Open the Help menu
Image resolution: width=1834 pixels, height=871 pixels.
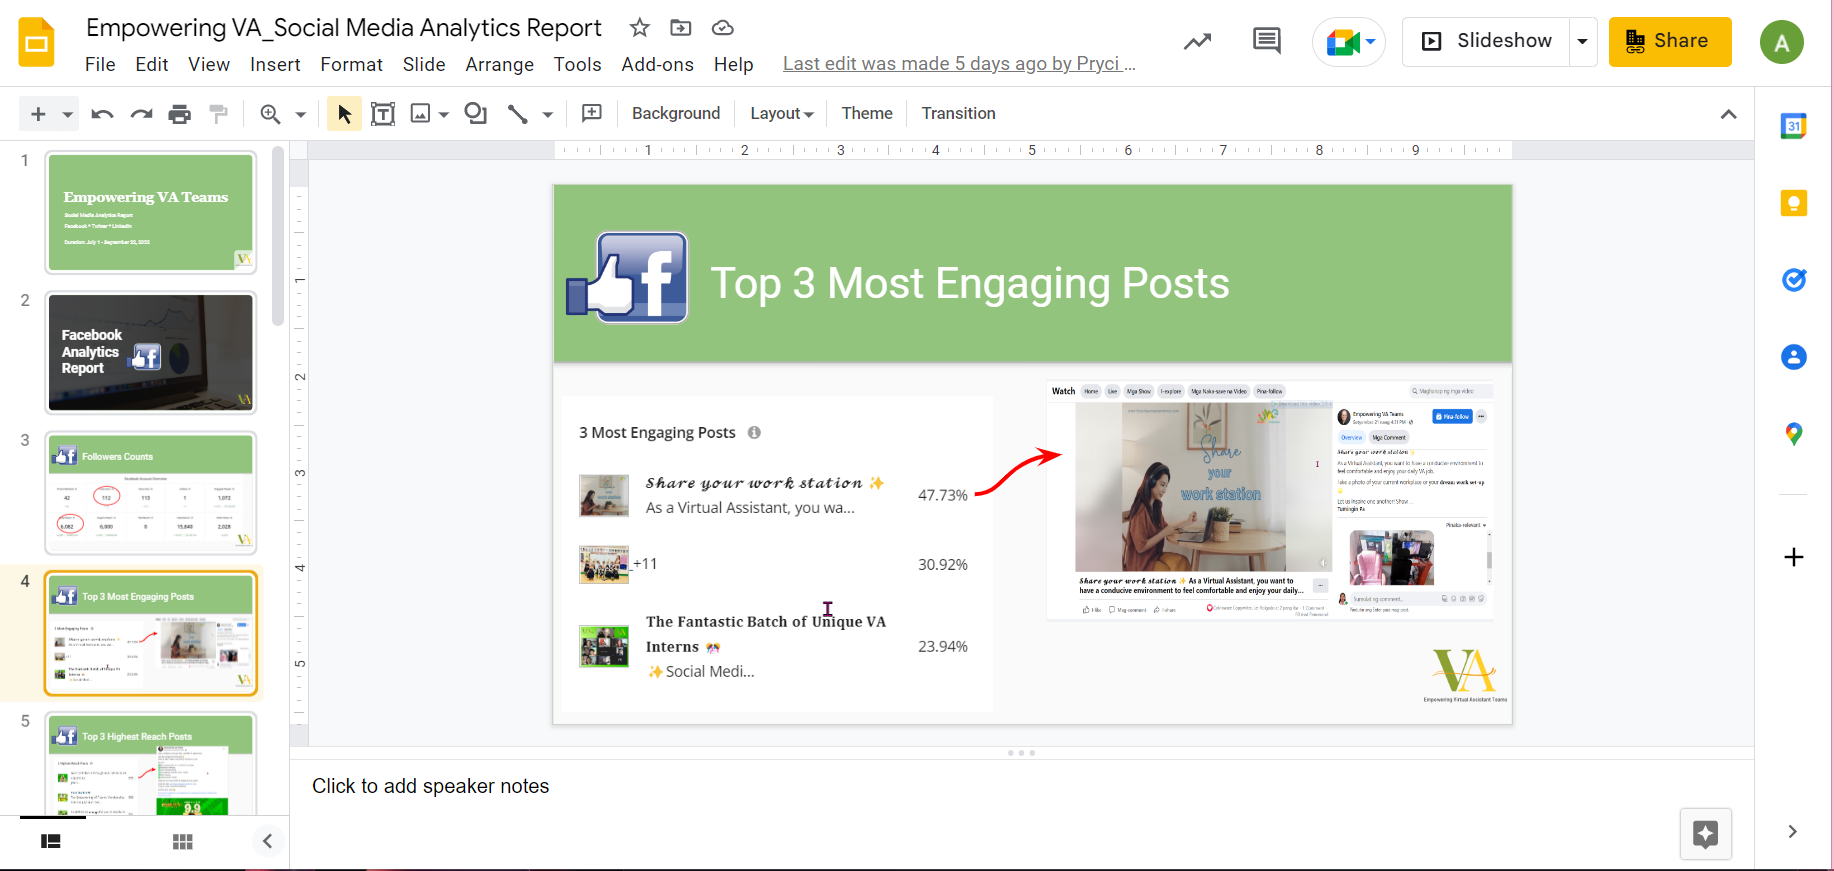[x=734, y=64]
